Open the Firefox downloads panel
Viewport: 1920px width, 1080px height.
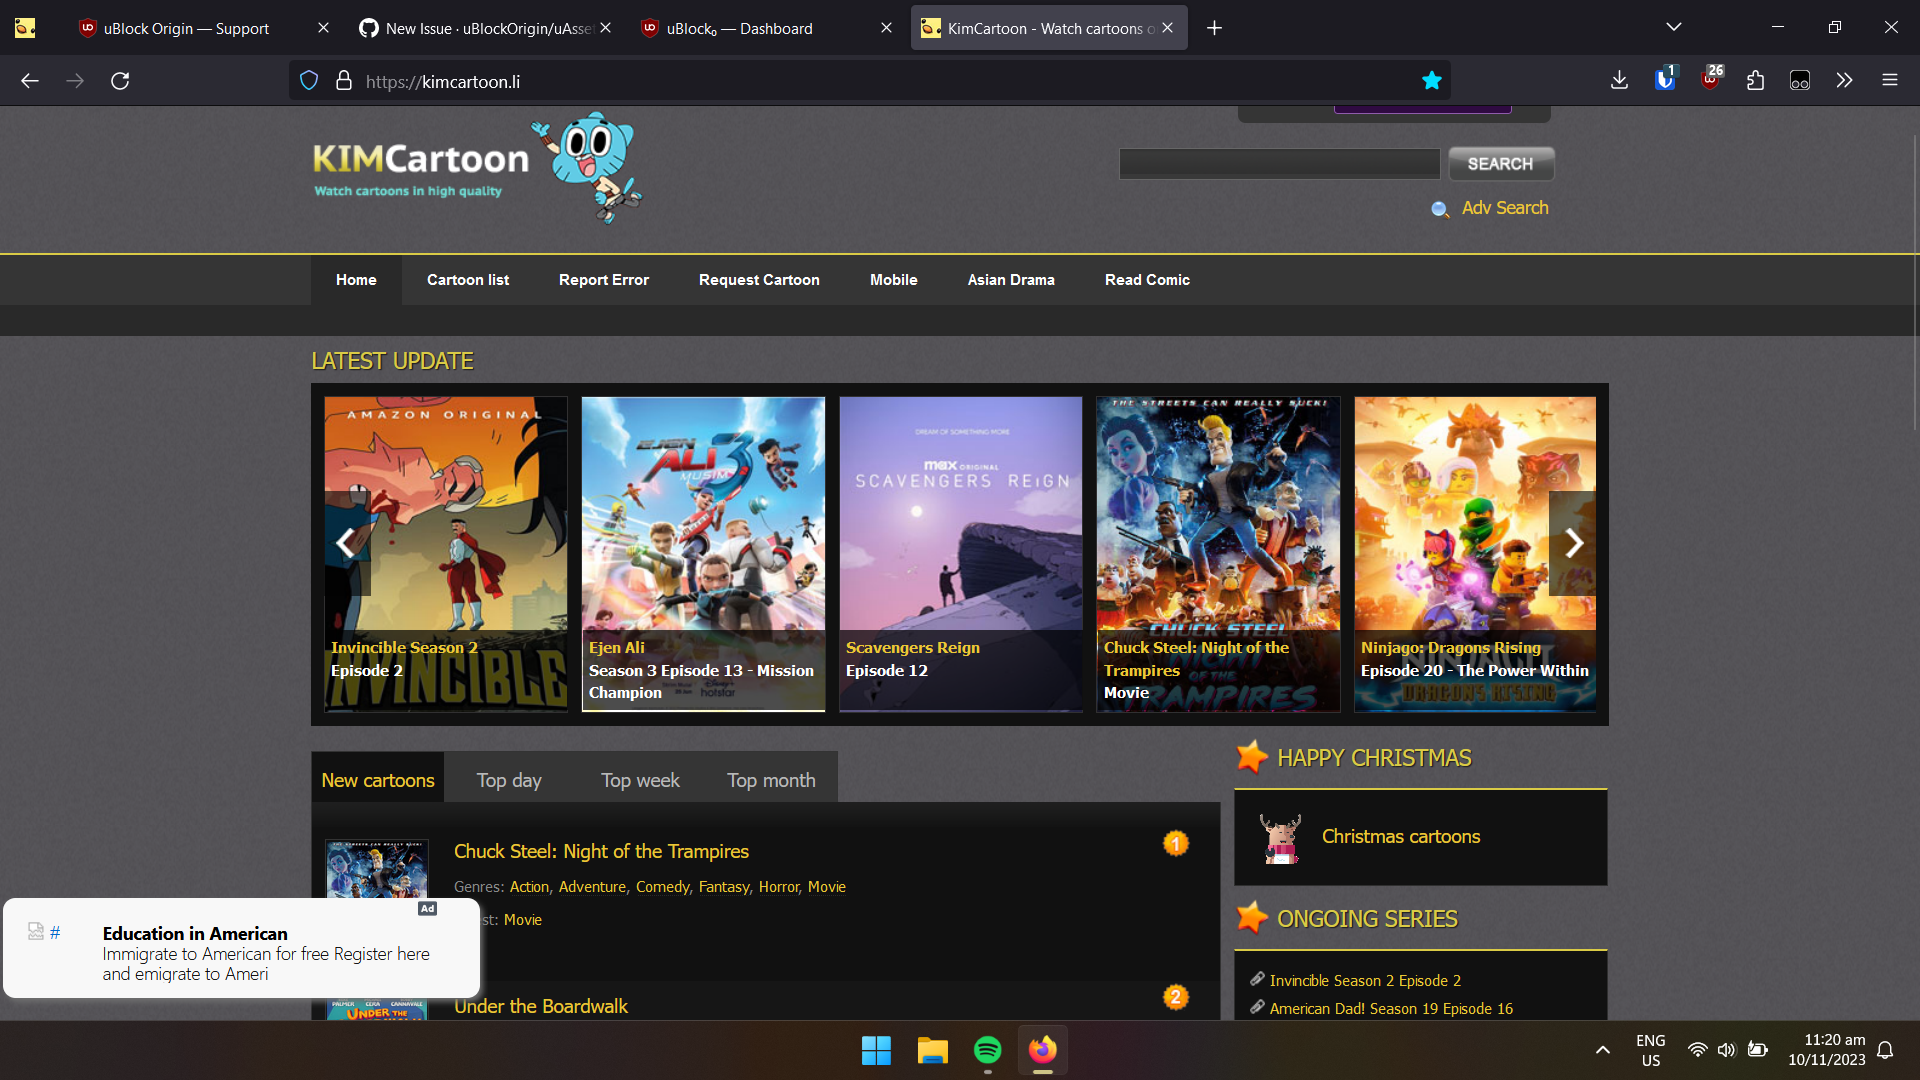point(1619,81)
